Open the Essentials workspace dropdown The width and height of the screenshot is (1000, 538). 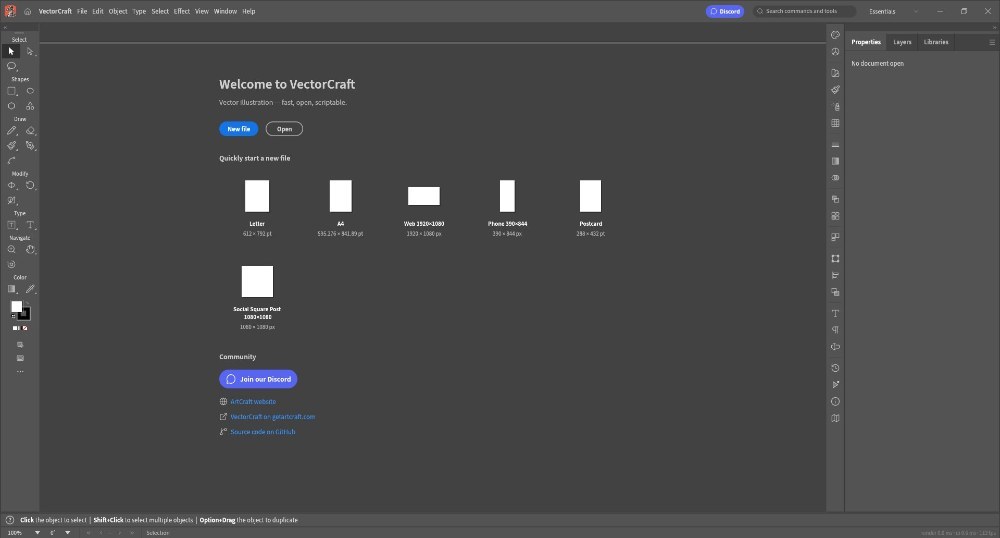pyautogui.click(x=893, y=11)
